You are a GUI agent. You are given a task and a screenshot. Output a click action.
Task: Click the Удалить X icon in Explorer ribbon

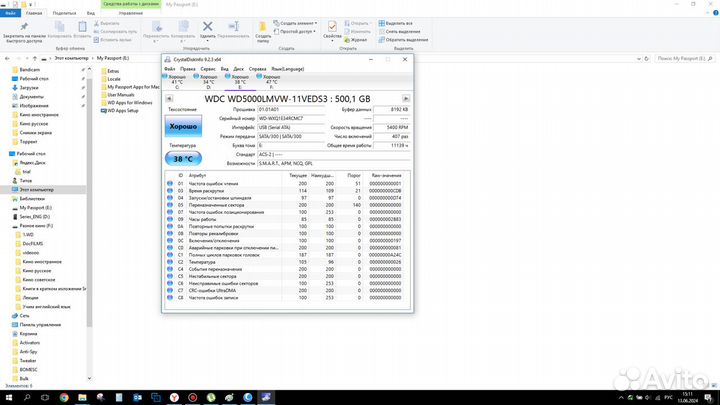pos(208,27)
